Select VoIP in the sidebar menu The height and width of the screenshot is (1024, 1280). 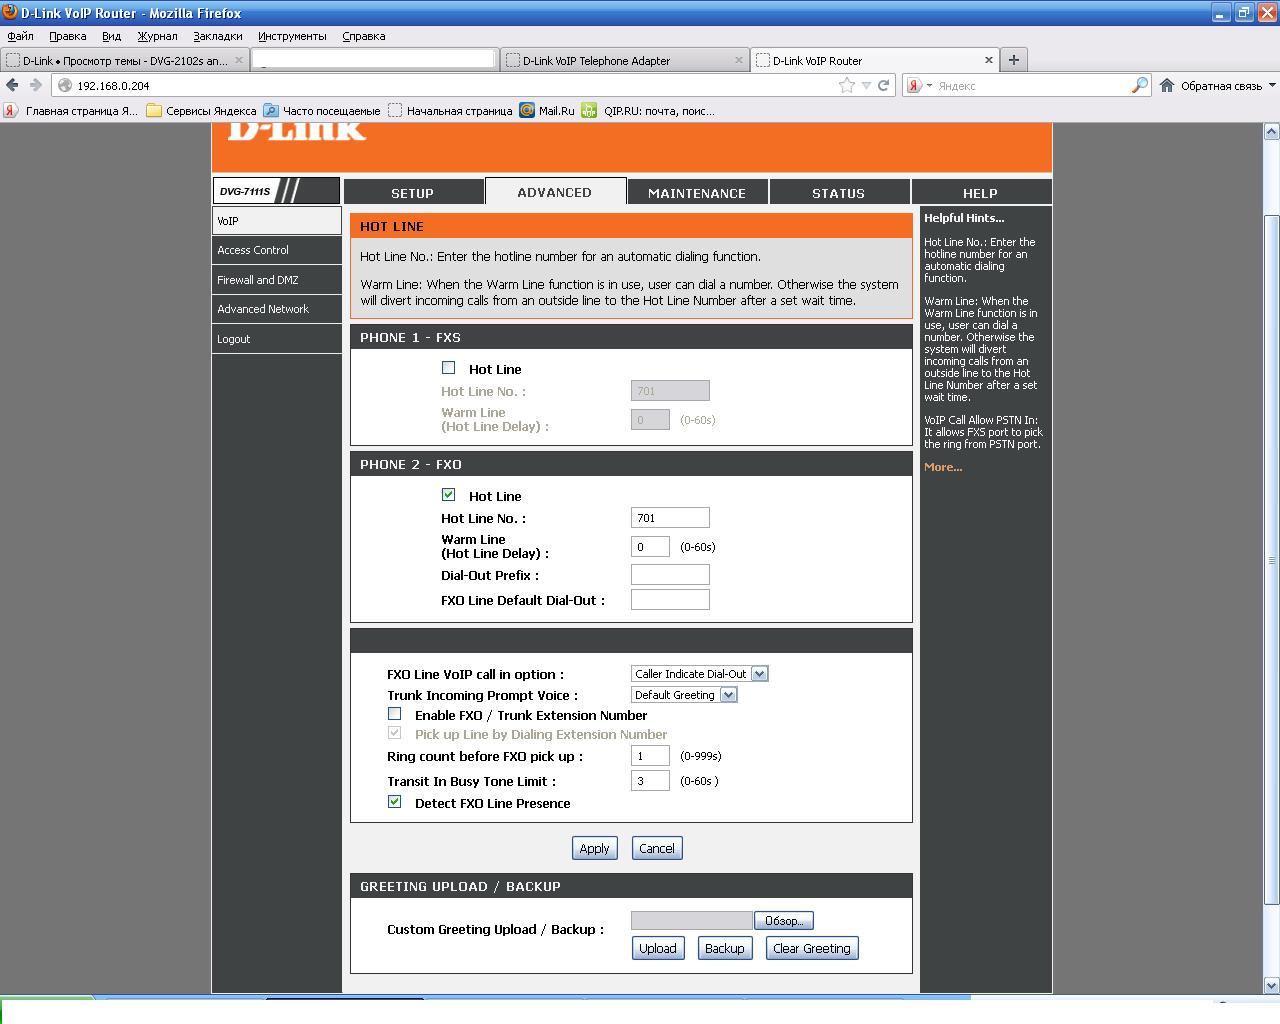point(277,221)
